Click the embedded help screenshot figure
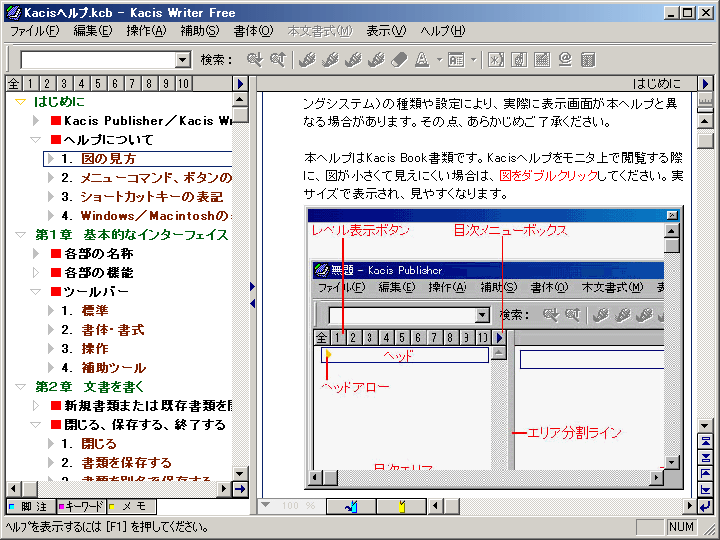Image resolution: width=720 pixels, height=540 pixels. [494, 348]
